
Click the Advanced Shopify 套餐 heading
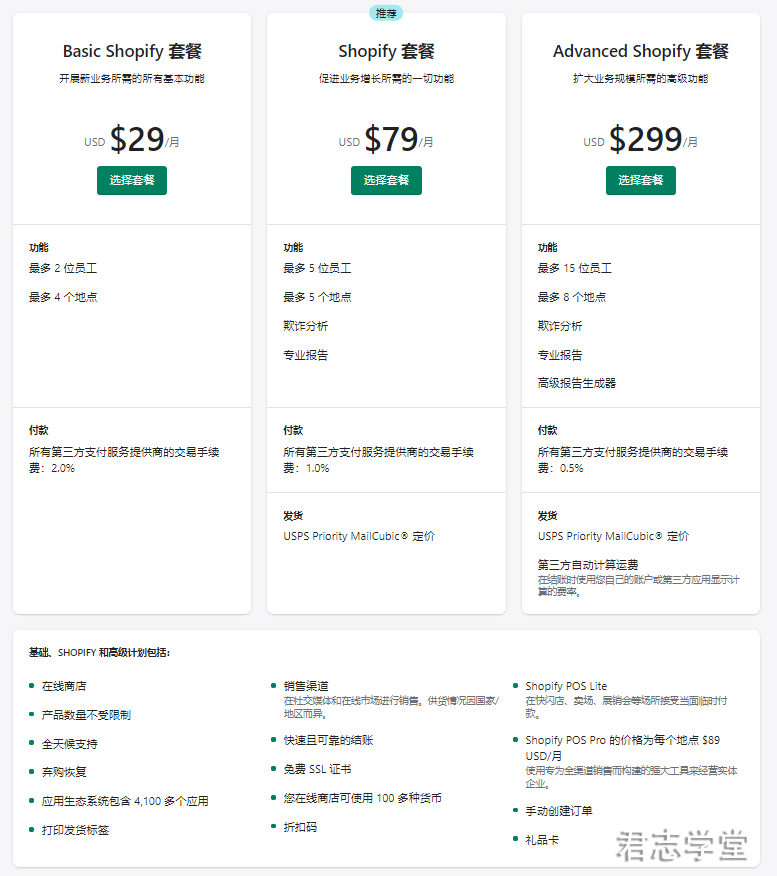(641, 51)
